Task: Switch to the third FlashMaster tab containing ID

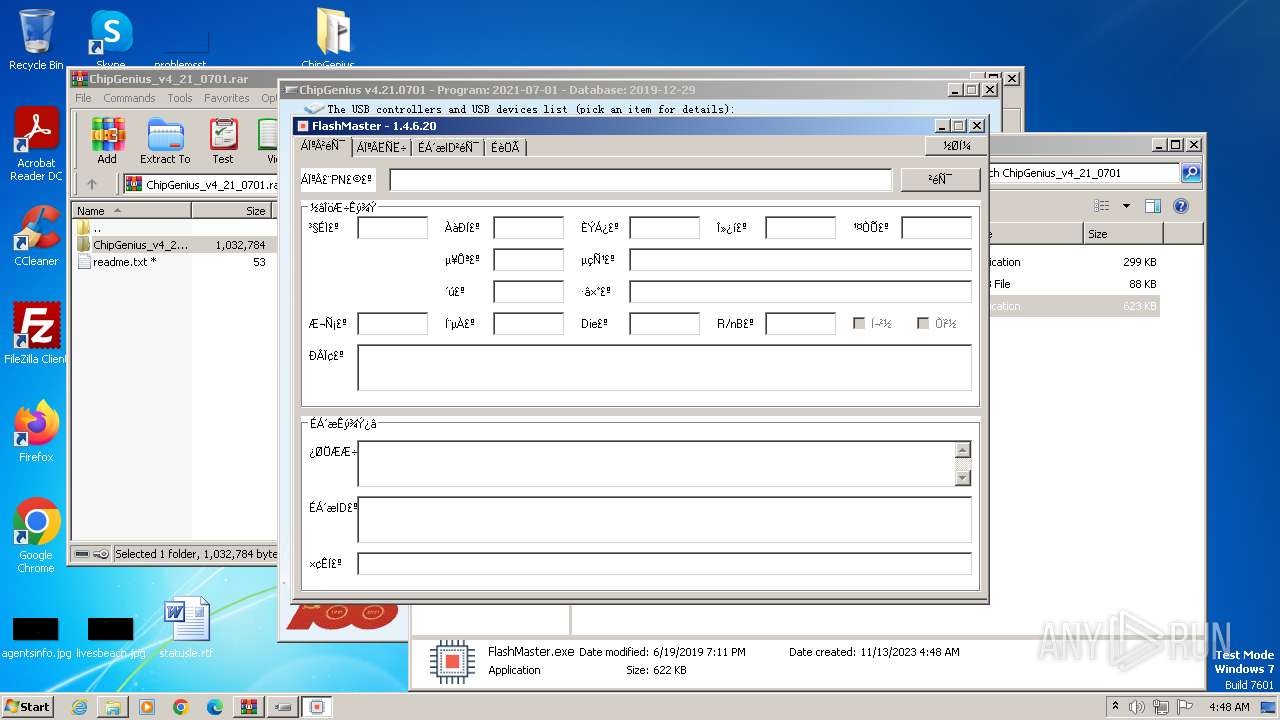Action: [448, 147]
